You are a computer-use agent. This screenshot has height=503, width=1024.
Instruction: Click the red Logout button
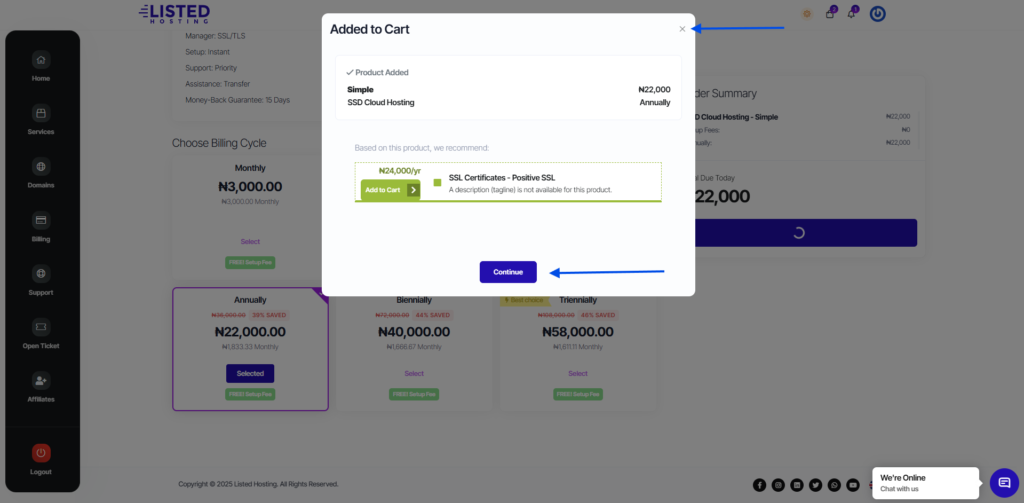[x=41, y=453]
